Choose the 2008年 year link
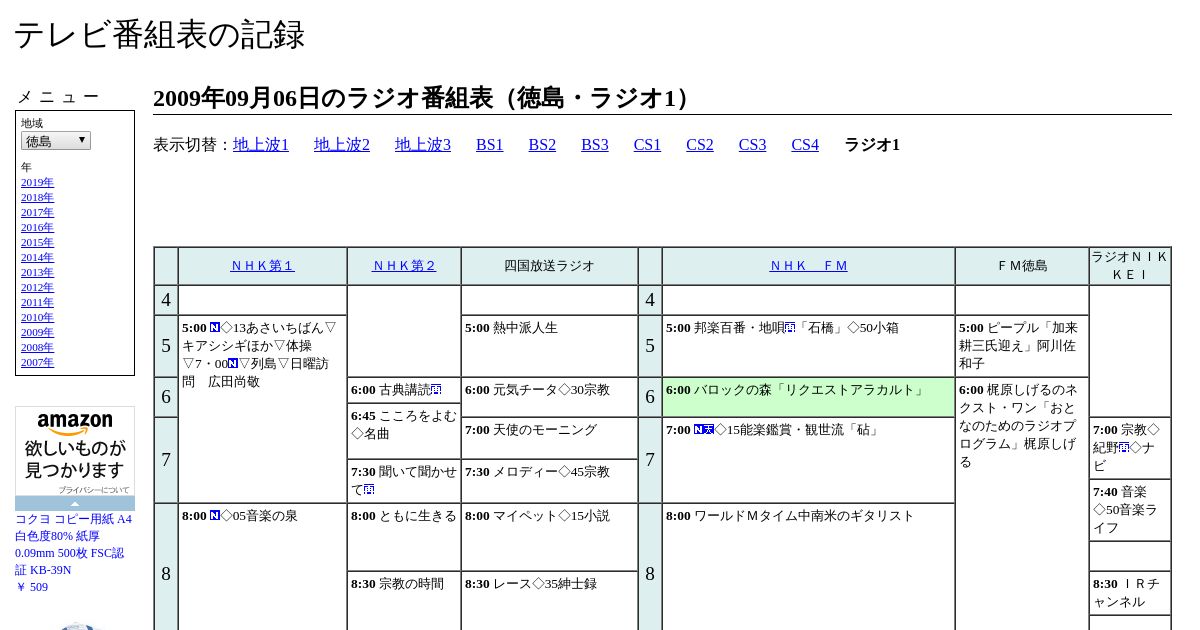This screenshot has height=630, width=1200. click(x=37, y=347)
